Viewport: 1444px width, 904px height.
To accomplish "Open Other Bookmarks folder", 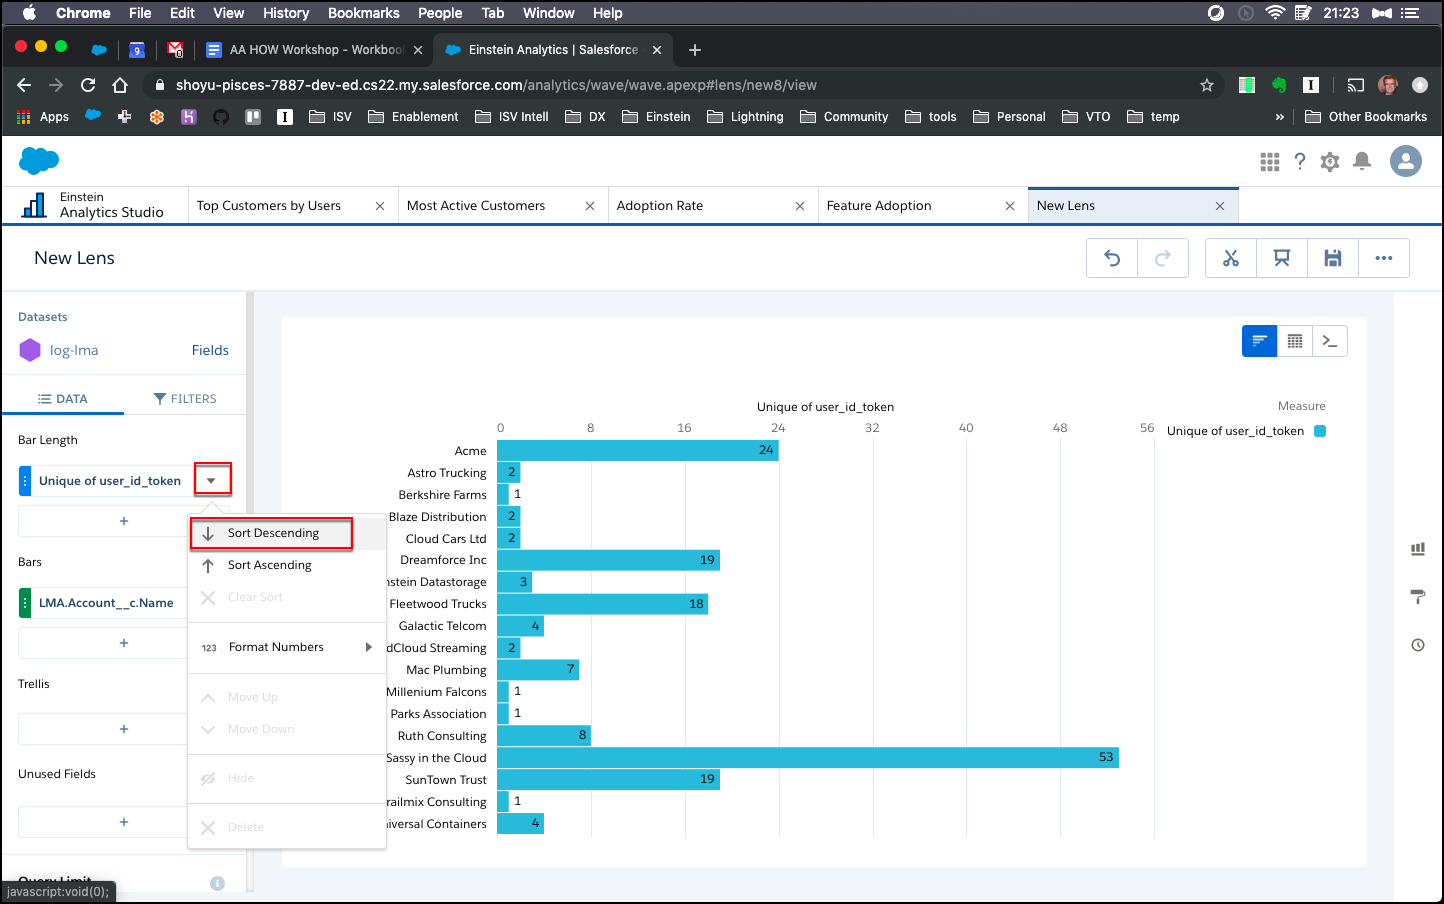I will [1366, 117].
